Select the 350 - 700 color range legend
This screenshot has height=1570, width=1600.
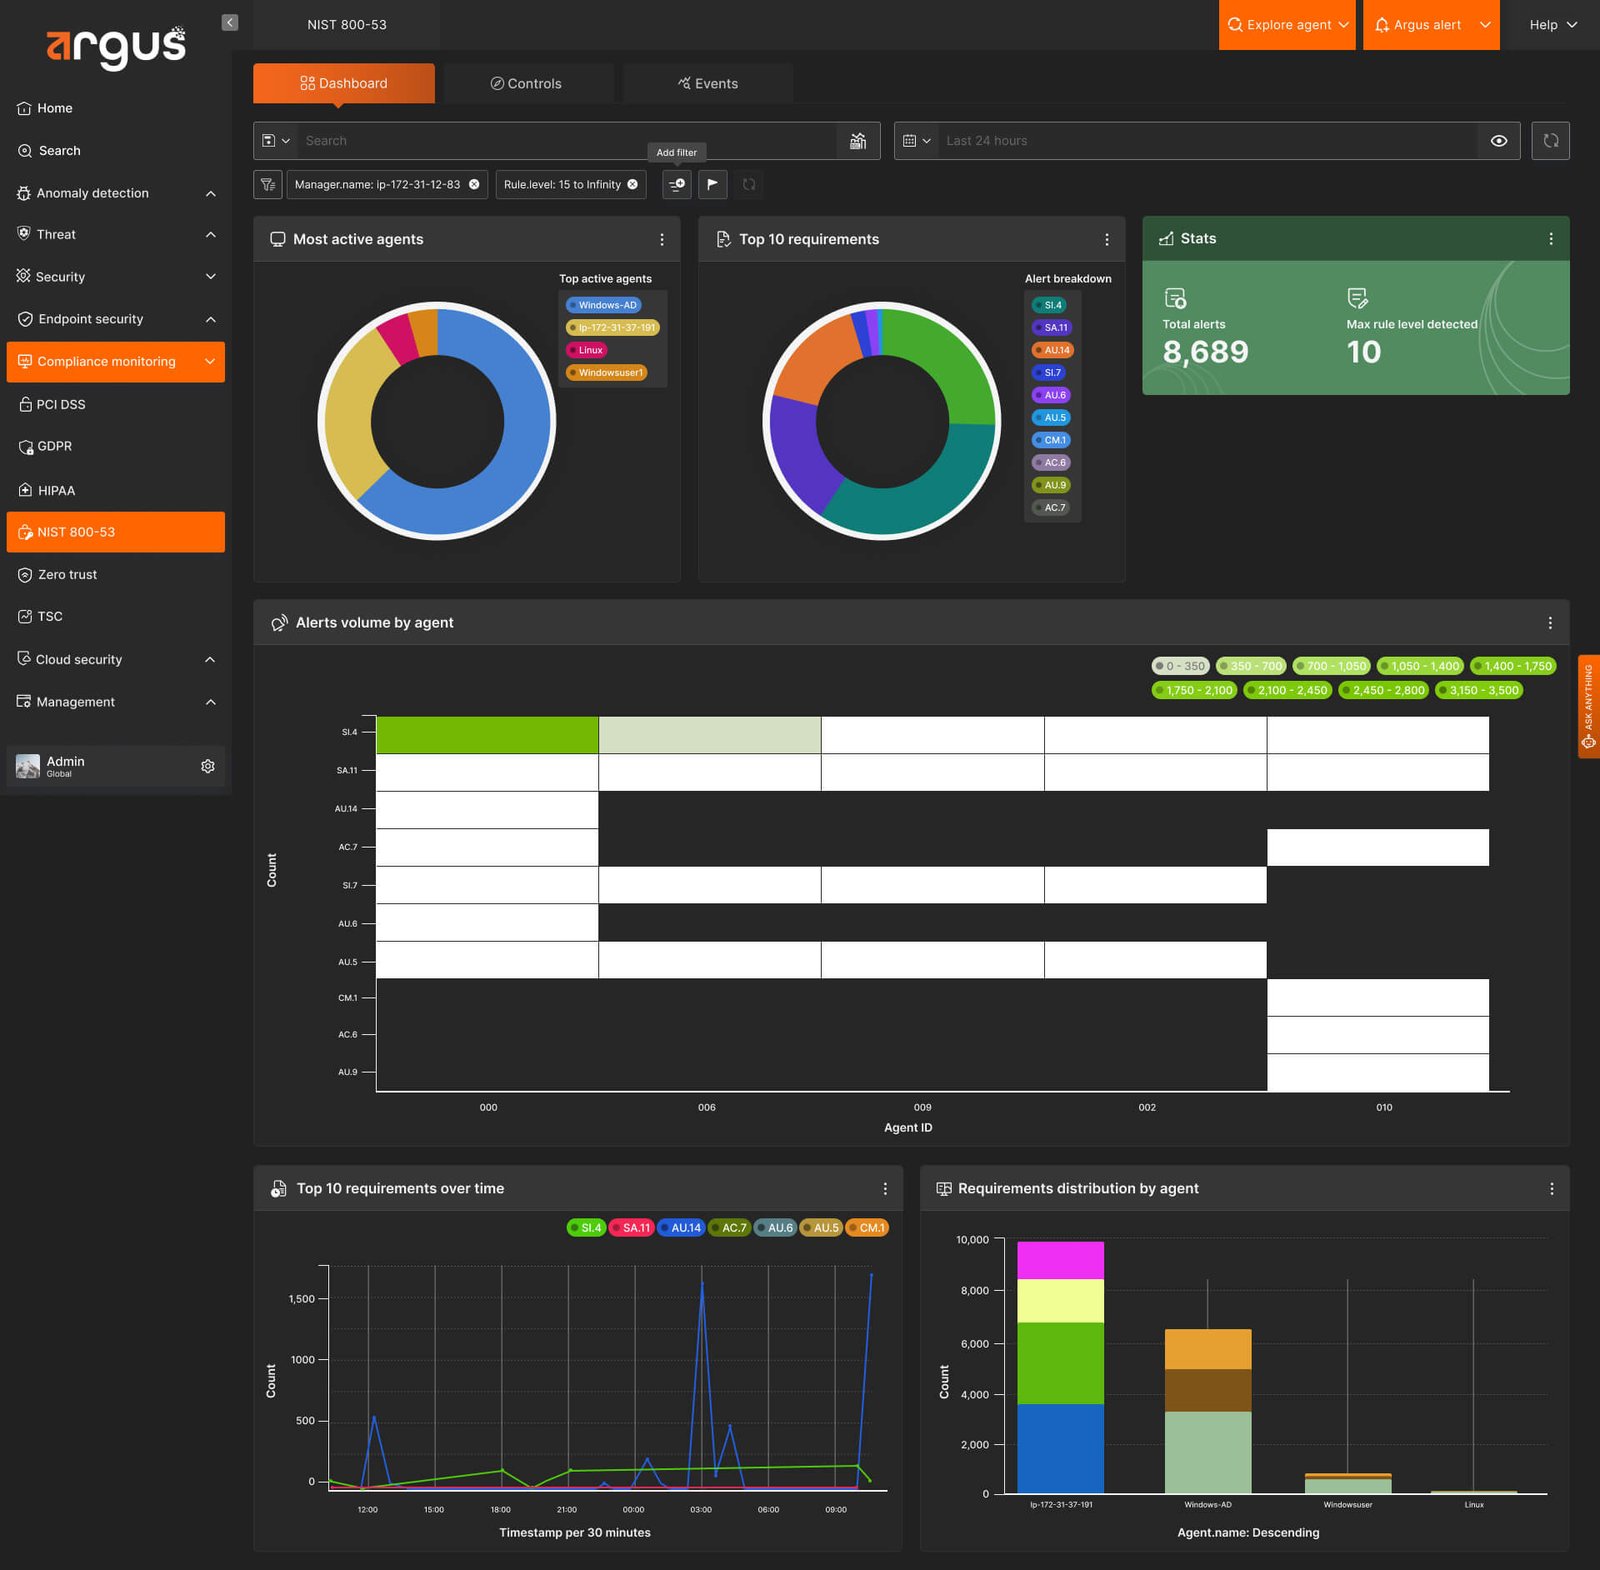pos(1251,666)
